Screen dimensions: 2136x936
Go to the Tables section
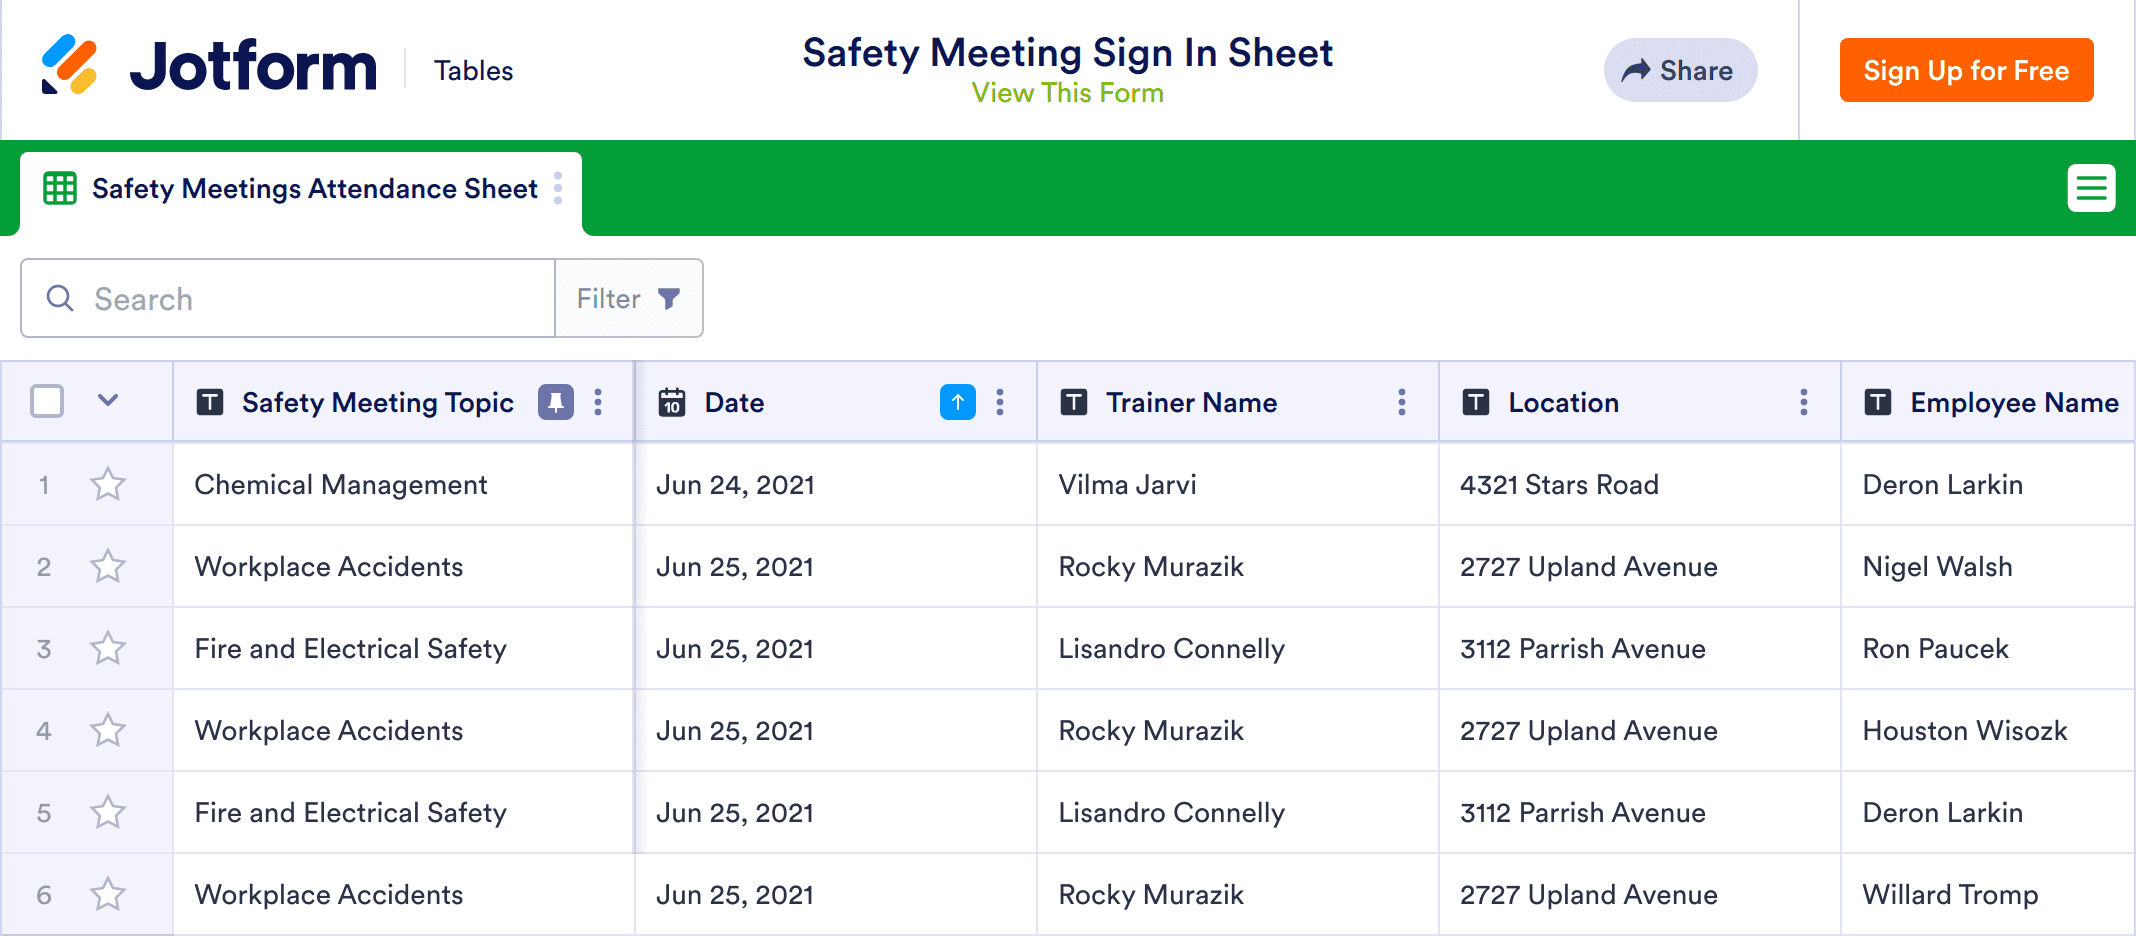point(473,71)
